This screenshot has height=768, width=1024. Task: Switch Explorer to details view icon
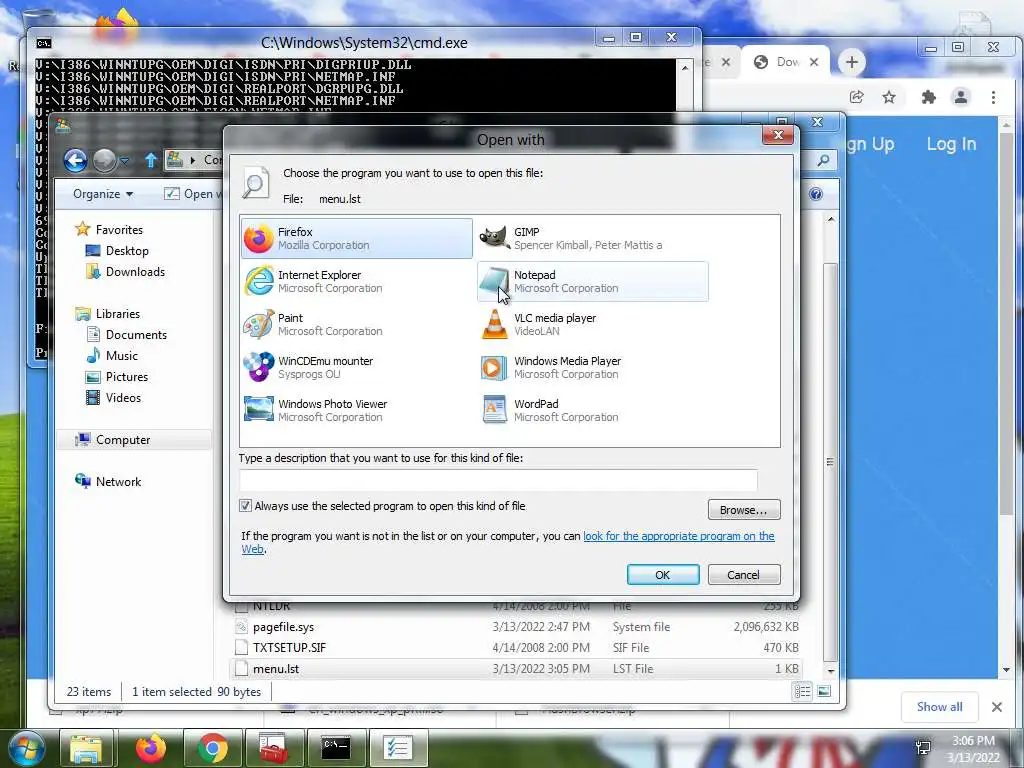[803, 691]
